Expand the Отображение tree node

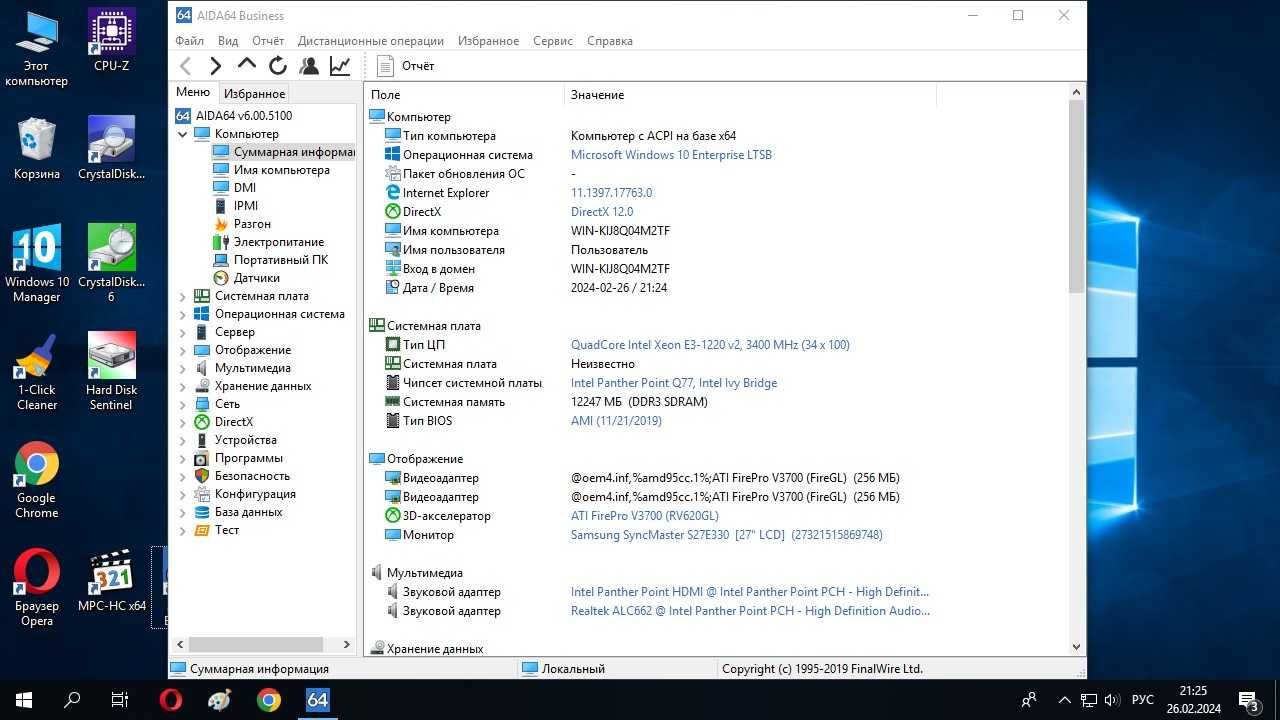pyautogui.click(x=183, y=350)
